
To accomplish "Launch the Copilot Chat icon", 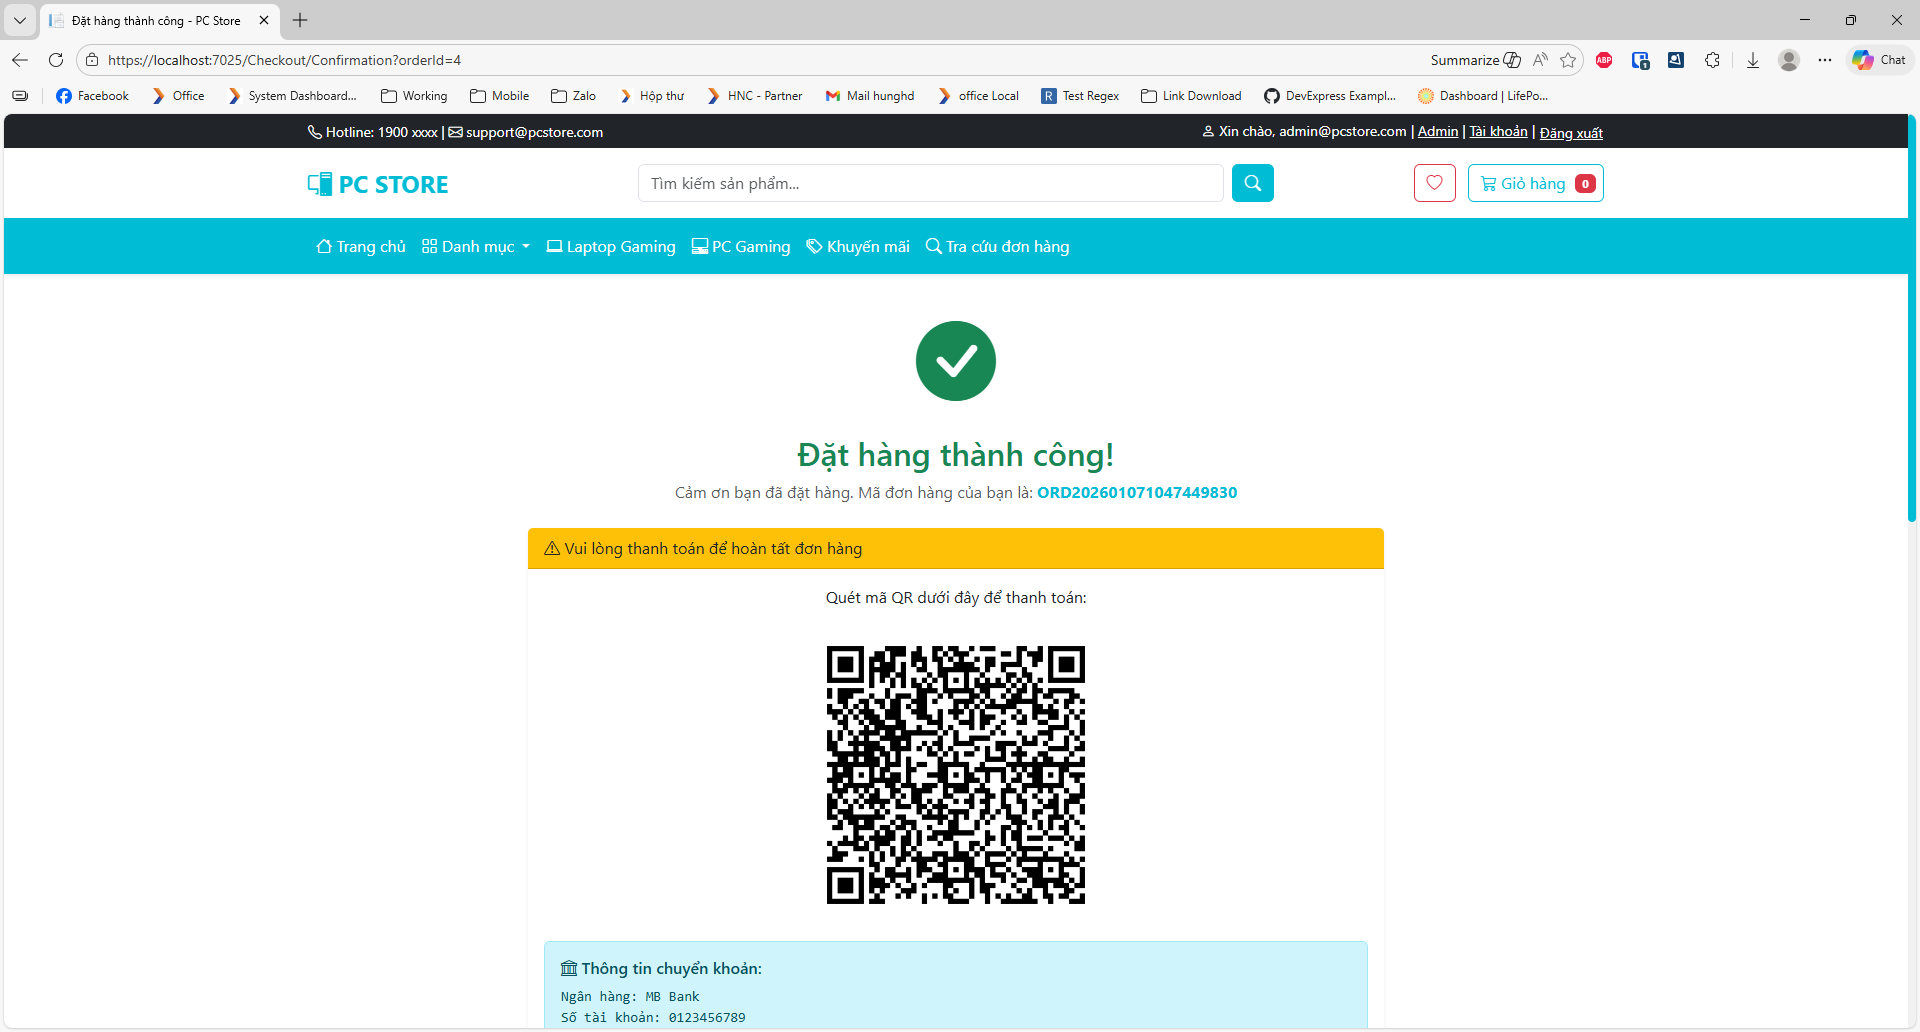I will click(x=1878, y=60).
